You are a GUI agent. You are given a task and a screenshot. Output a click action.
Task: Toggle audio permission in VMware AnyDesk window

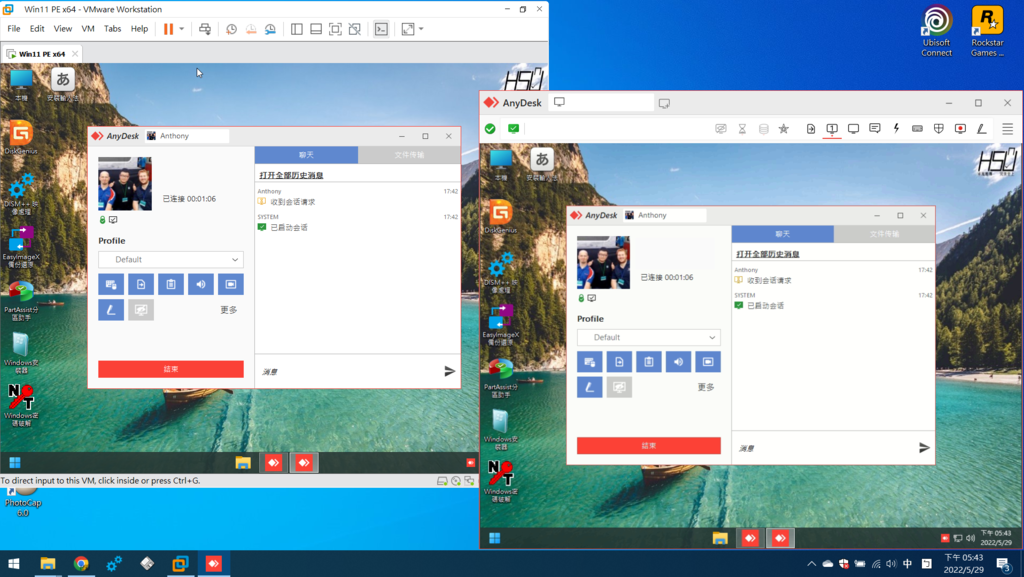click(x=201, y=284)
